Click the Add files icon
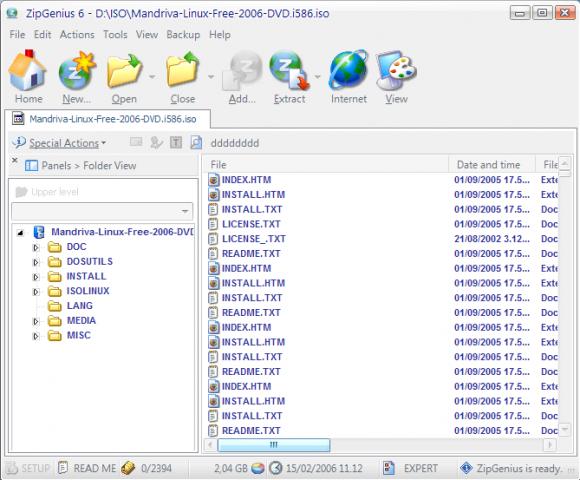Viewport: 580px width, 480px height. (x=242, y=71)
